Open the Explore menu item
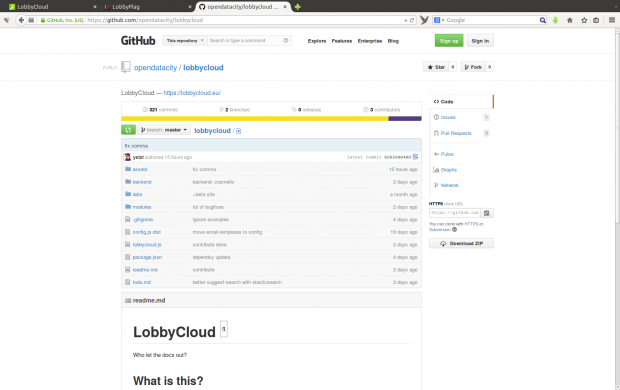 point(317,41)
